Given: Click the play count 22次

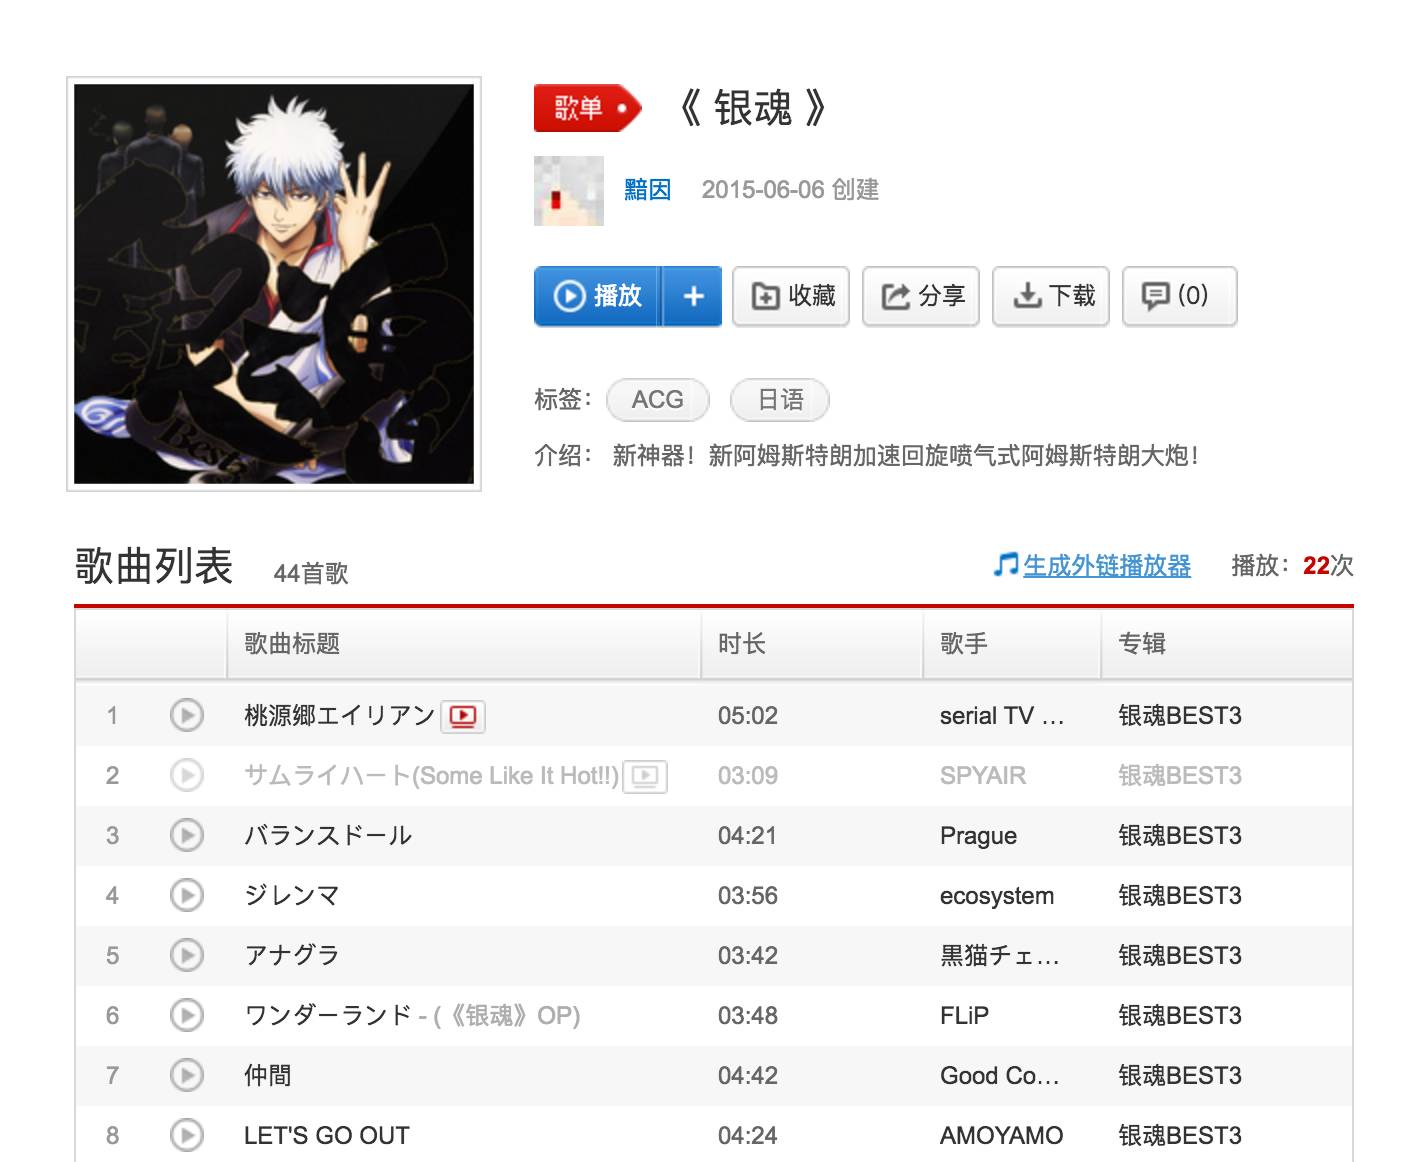Looking at the screenshot, I should (1328, 566).
